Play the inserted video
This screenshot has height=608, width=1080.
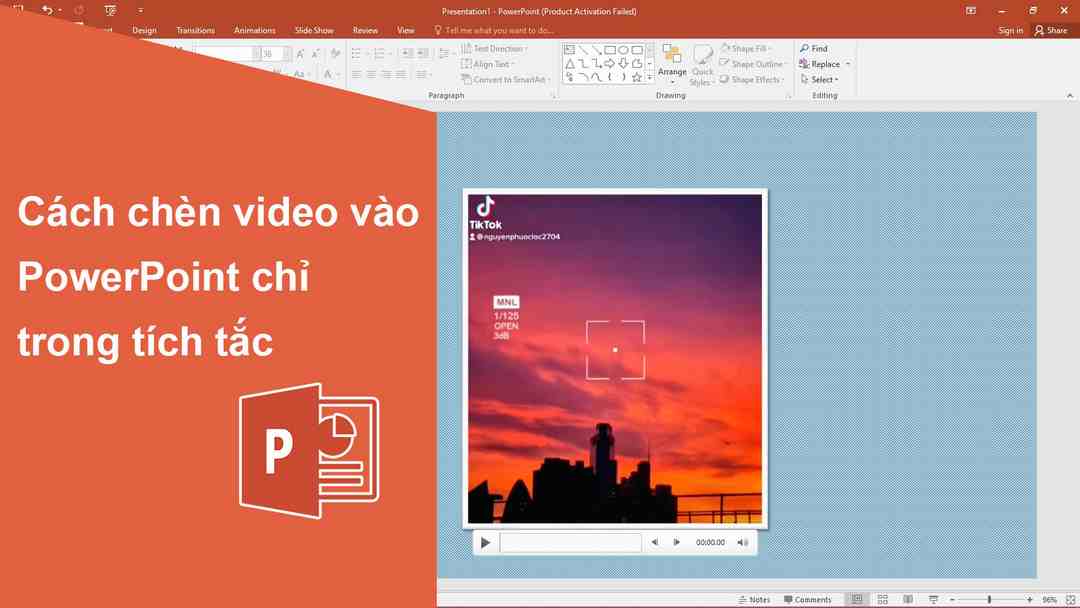point(485,543)
